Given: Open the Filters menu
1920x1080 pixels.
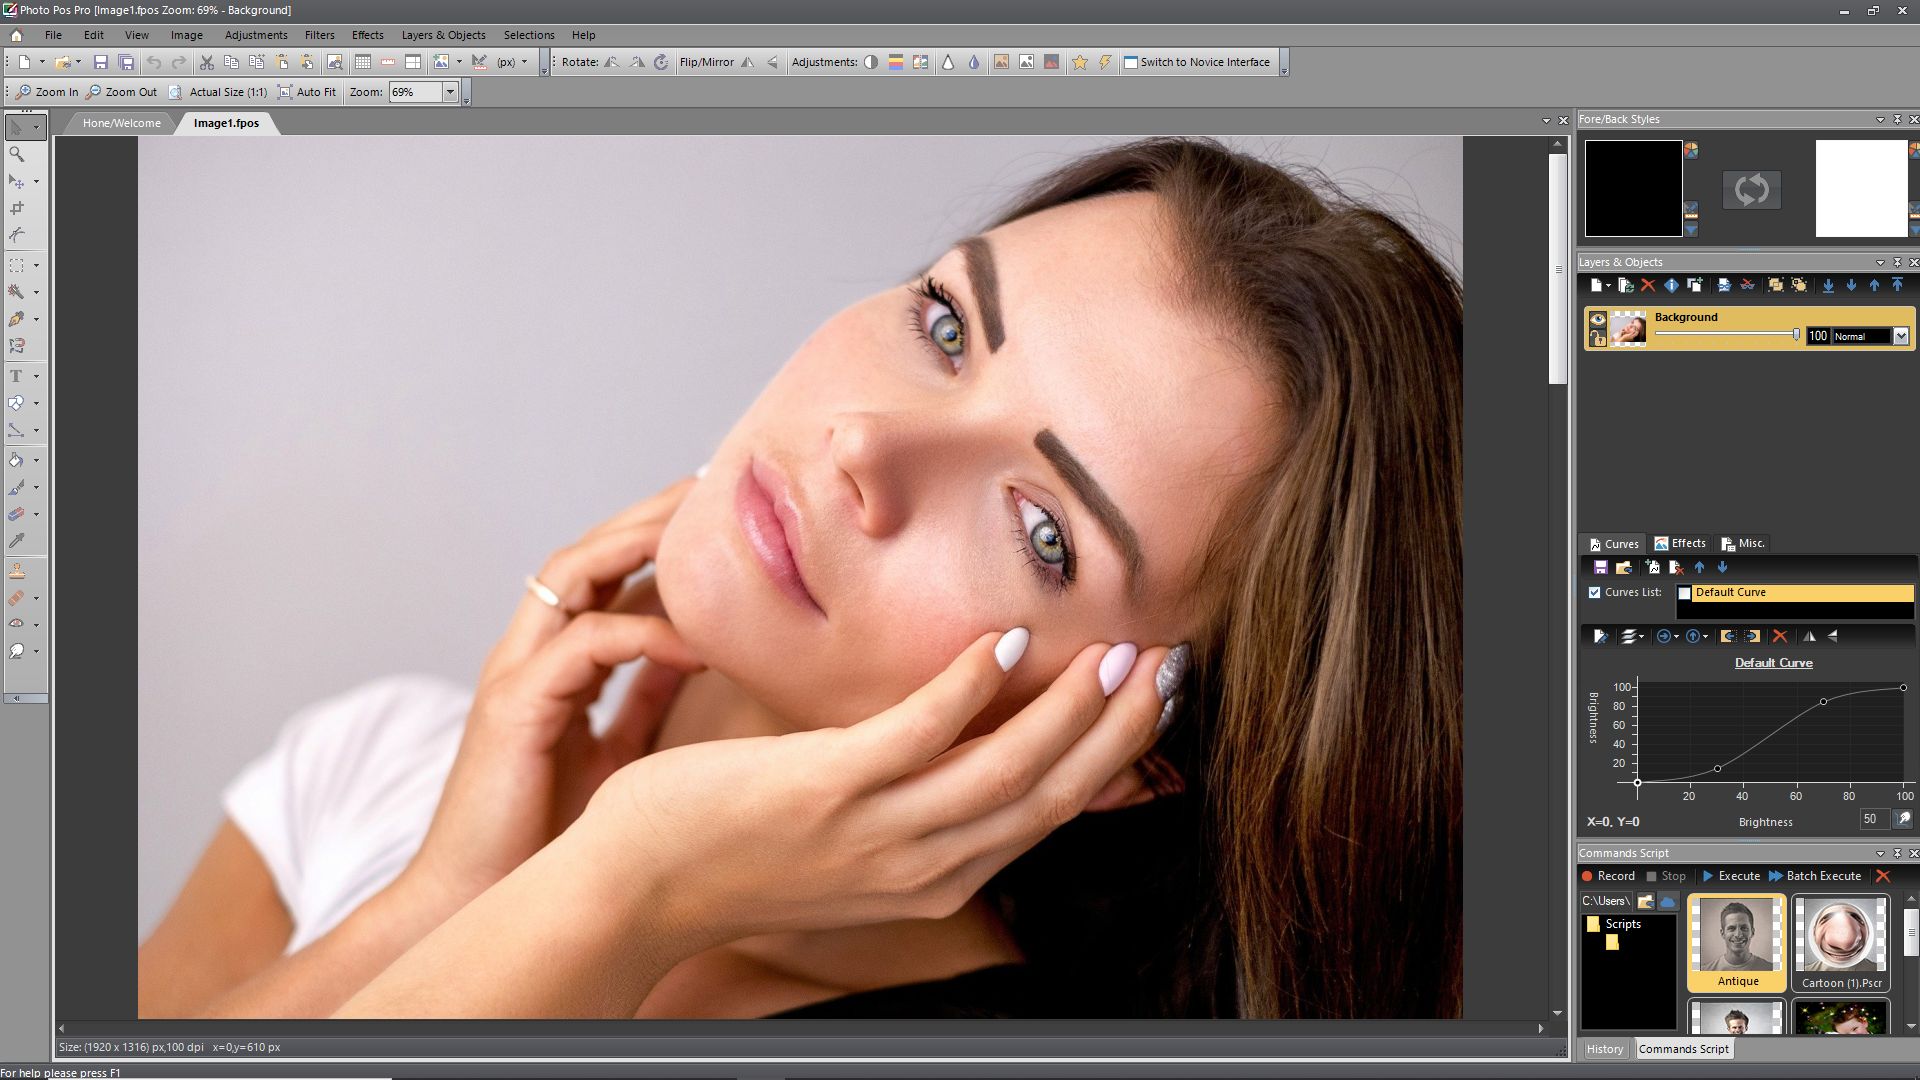Looking at the screenshot, I should (320, 35).
